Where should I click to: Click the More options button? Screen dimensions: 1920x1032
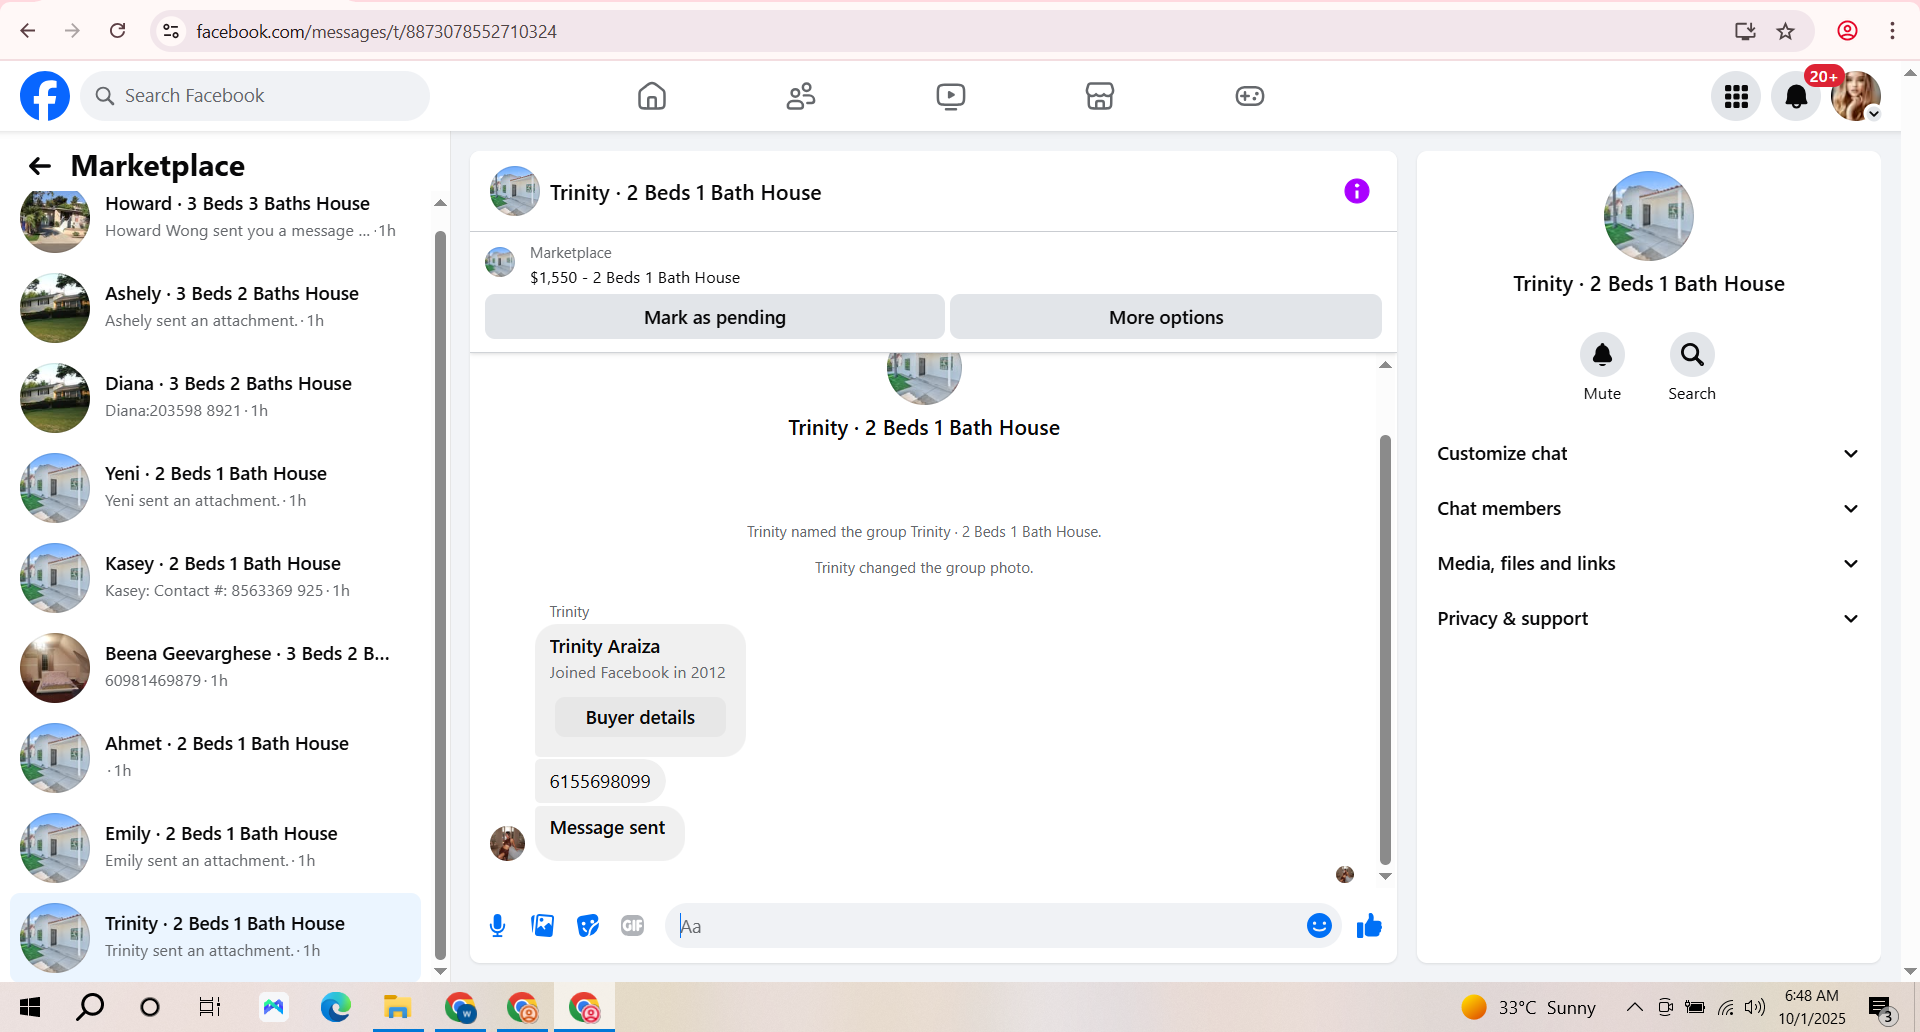1166,317
